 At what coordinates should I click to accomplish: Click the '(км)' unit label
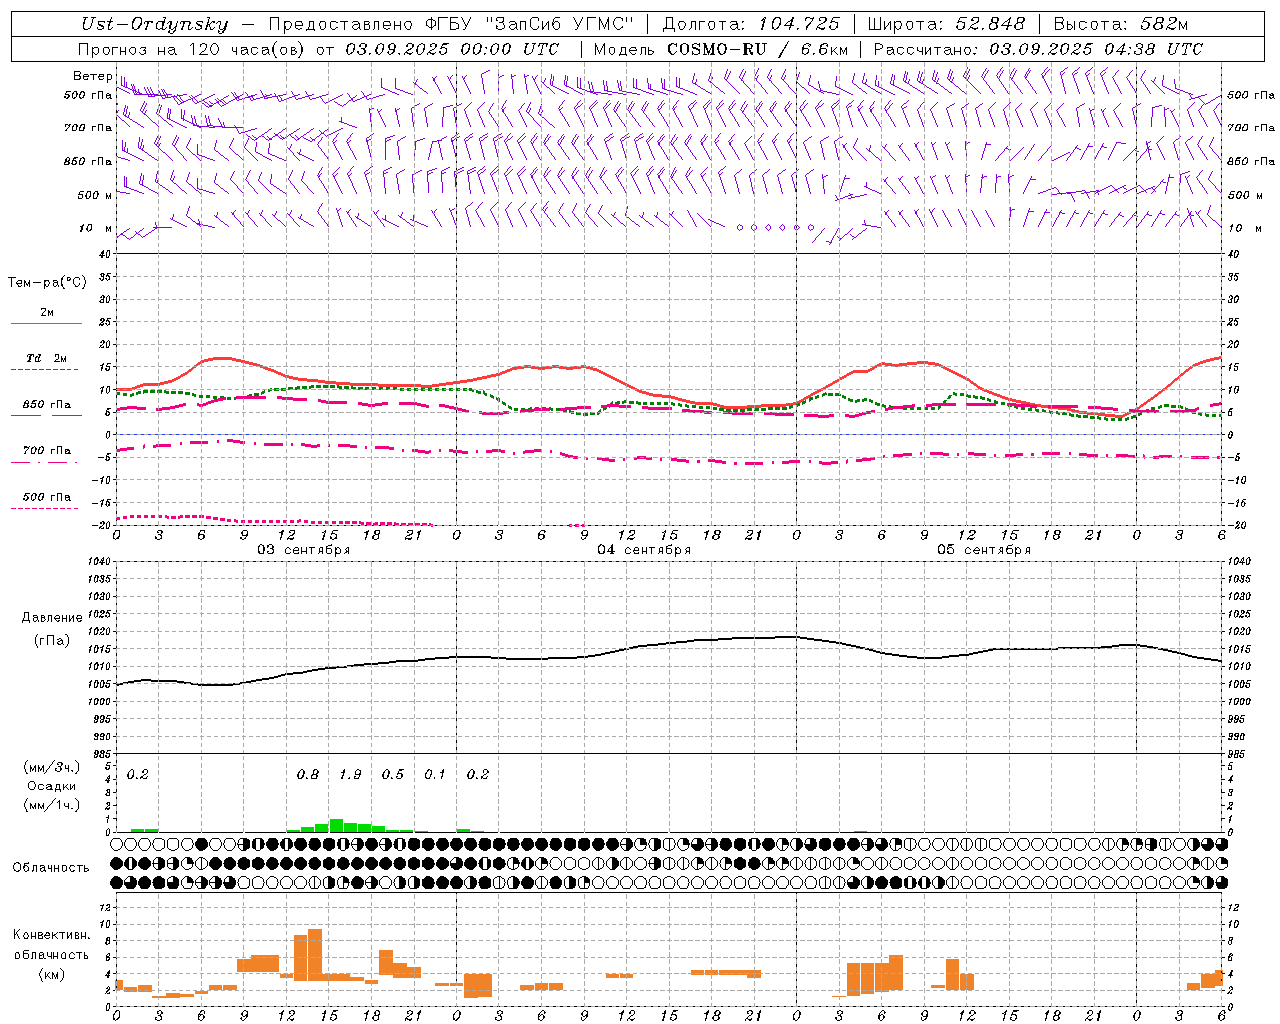point(51,974)
